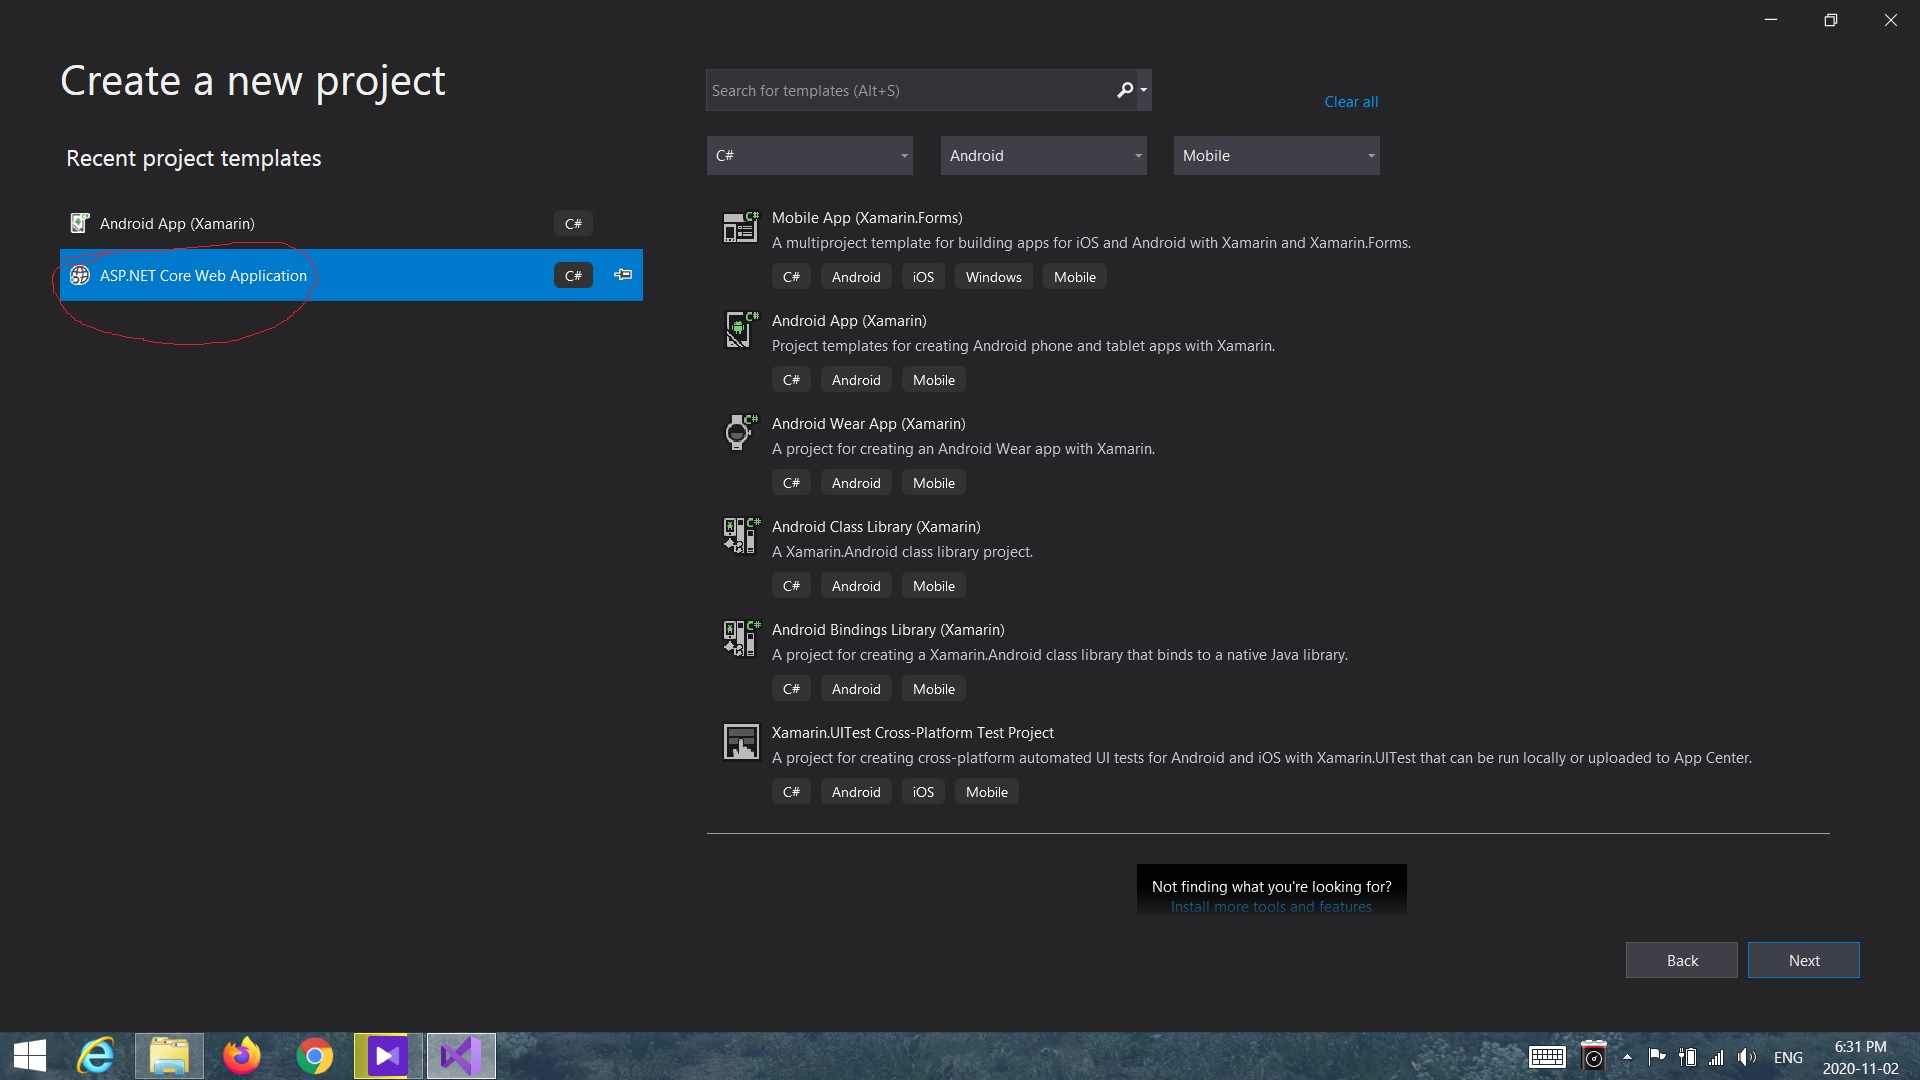
Task: Click the Mobile App (Xamarin.Forms) title
Action: (x=867, y=218)
